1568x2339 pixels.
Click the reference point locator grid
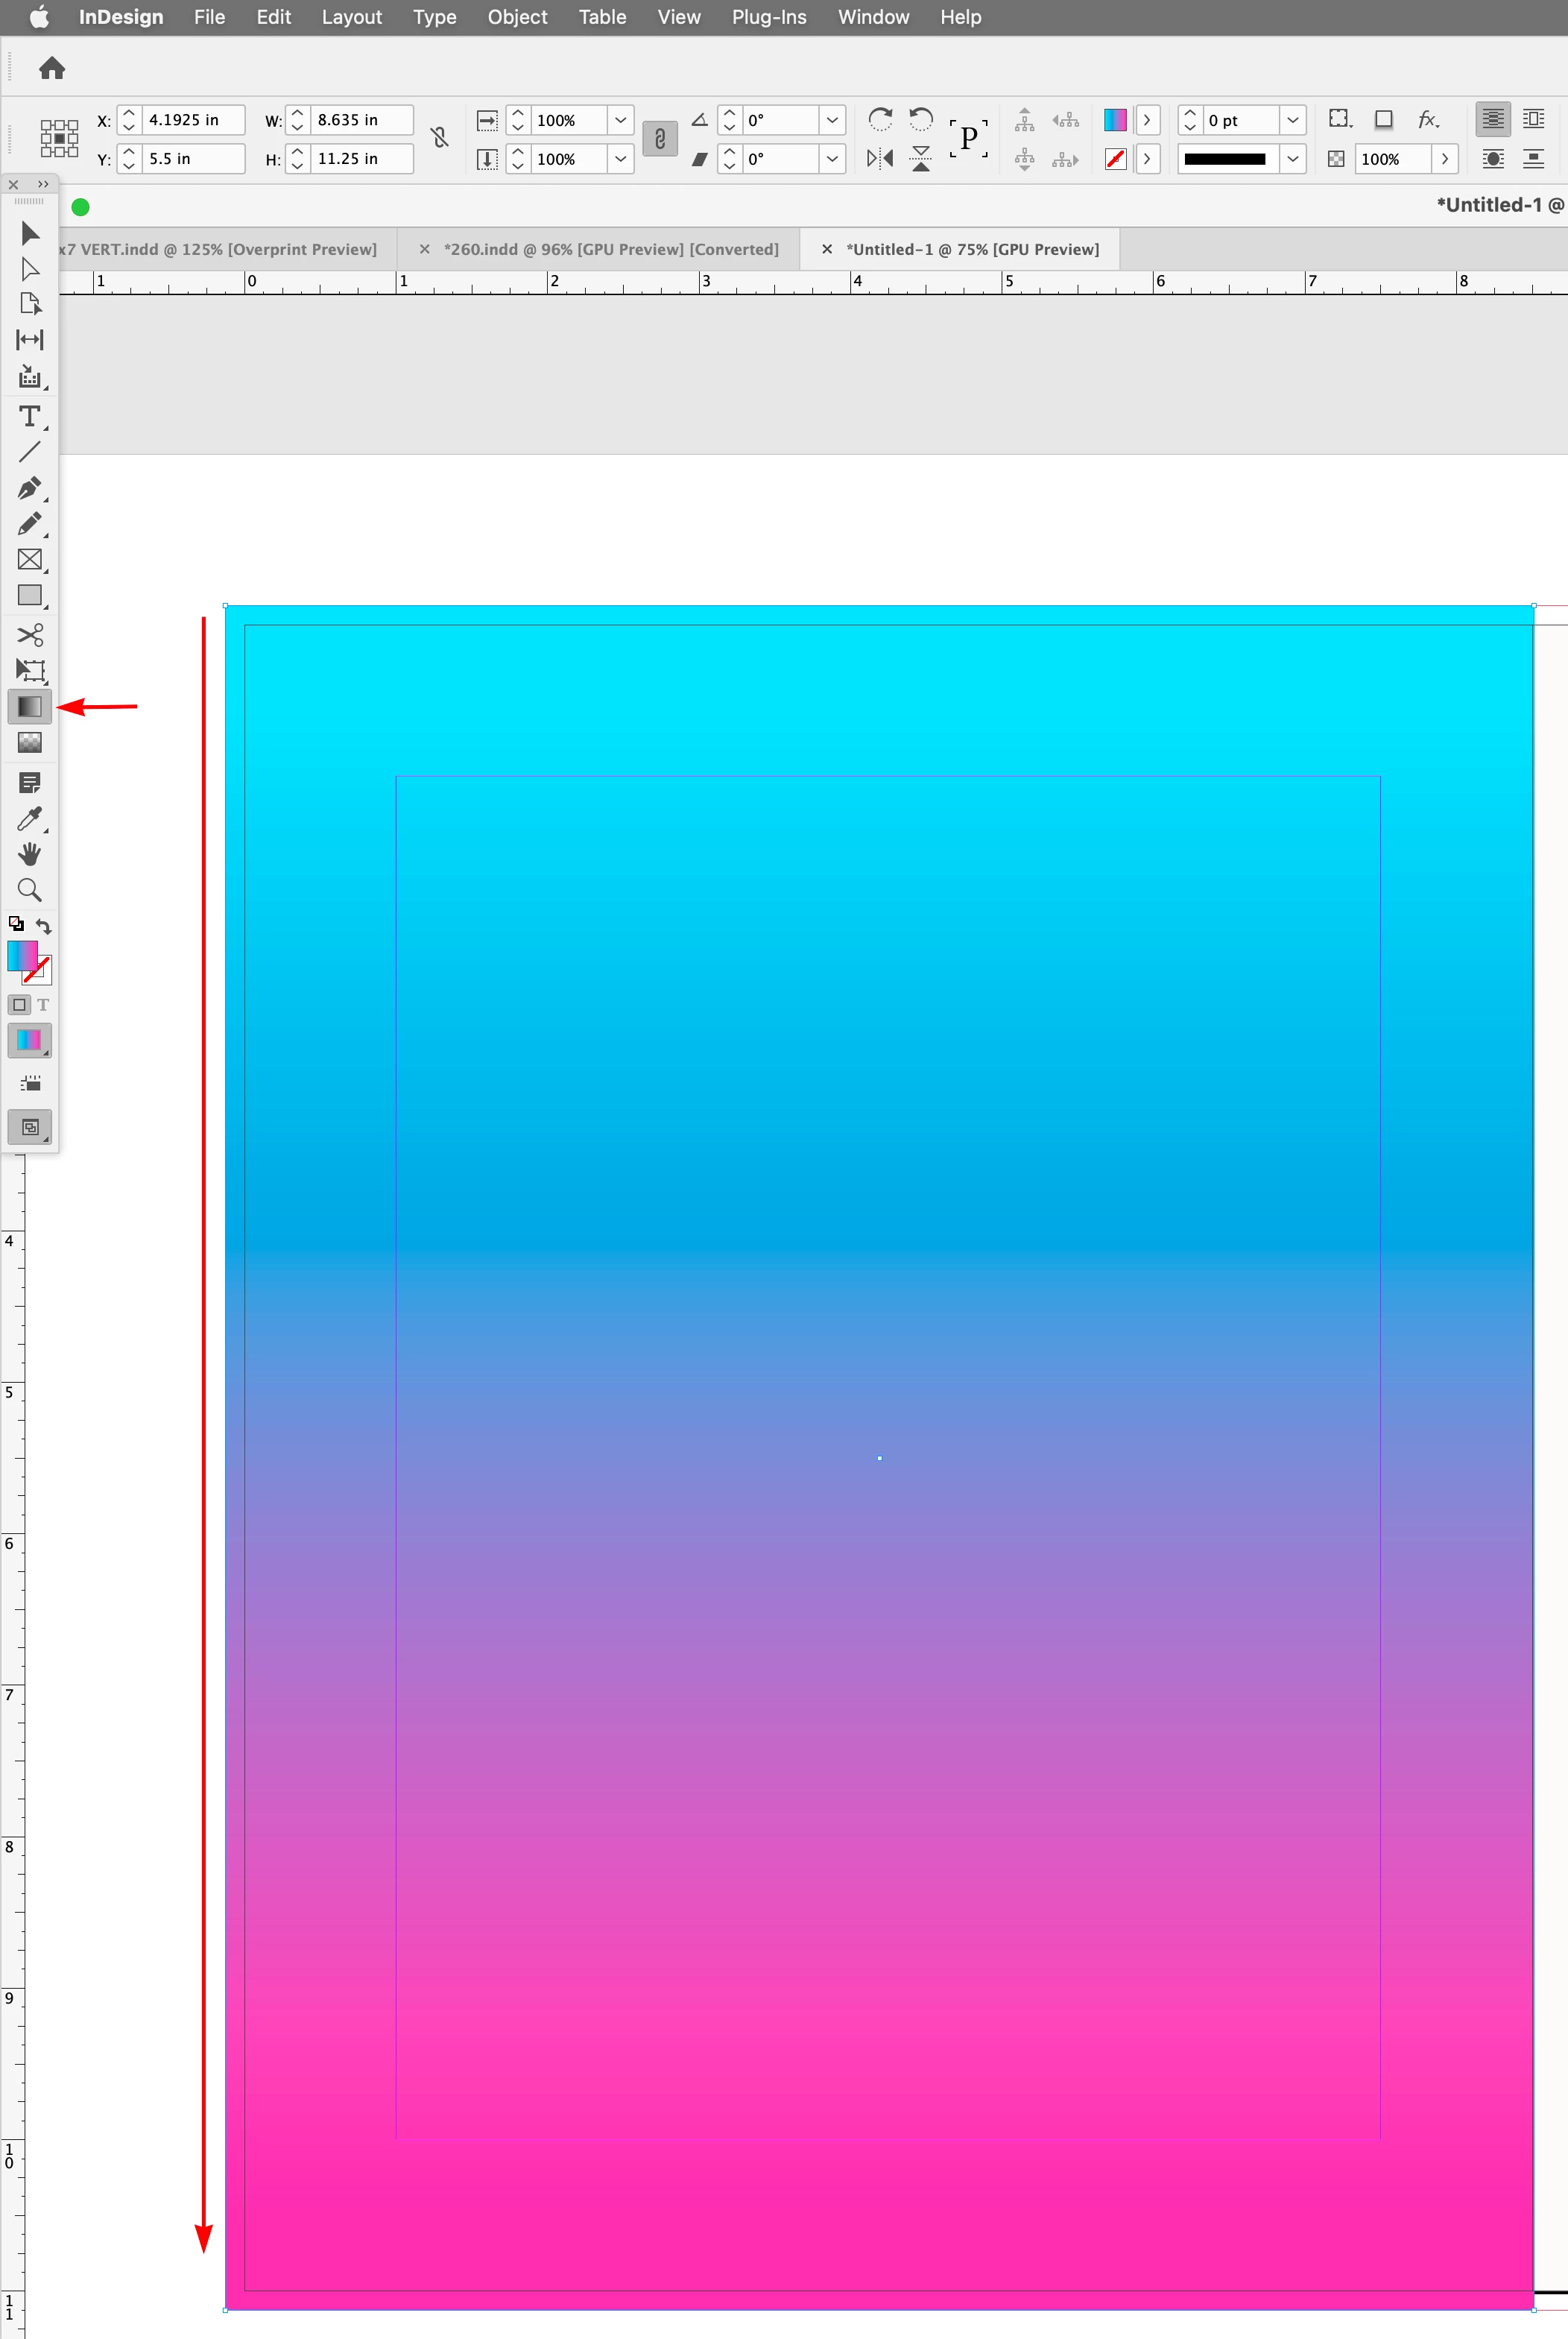click(59, 138)
